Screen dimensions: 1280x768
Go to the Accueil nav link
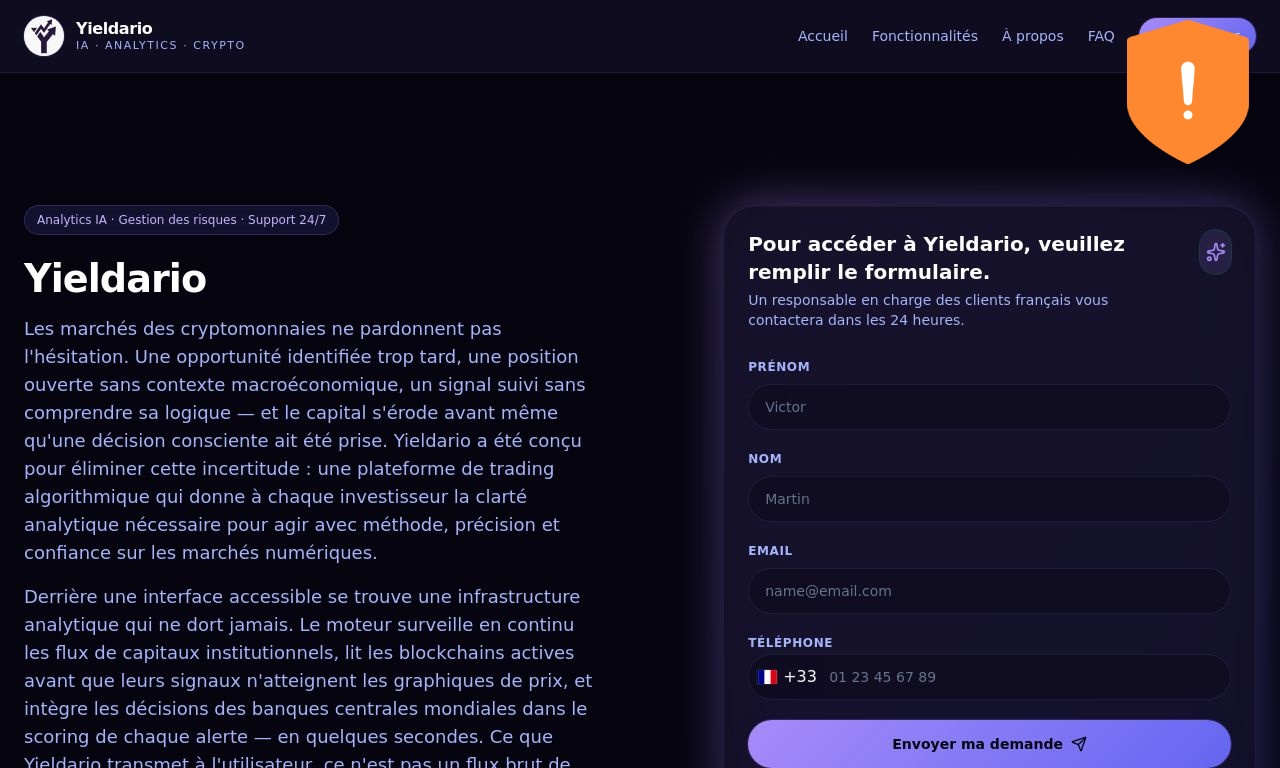(823, 36)
